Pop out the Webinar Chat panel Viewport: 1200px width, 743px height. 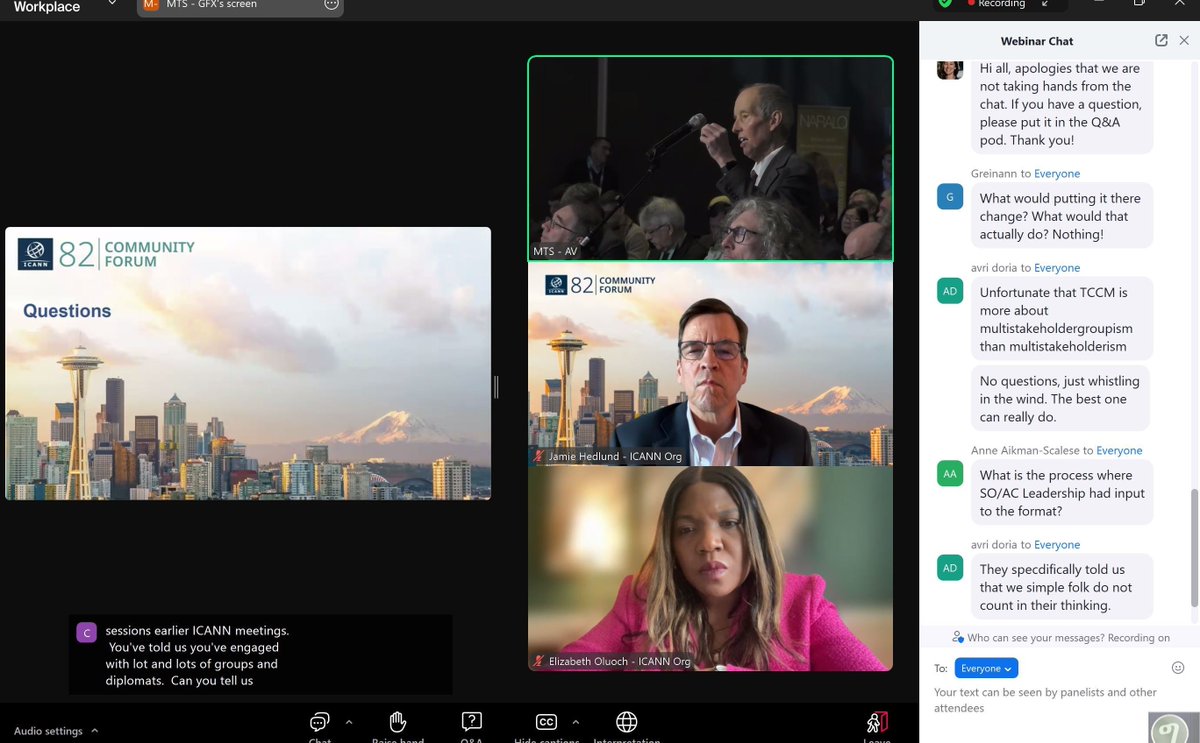coord(1161,41)
